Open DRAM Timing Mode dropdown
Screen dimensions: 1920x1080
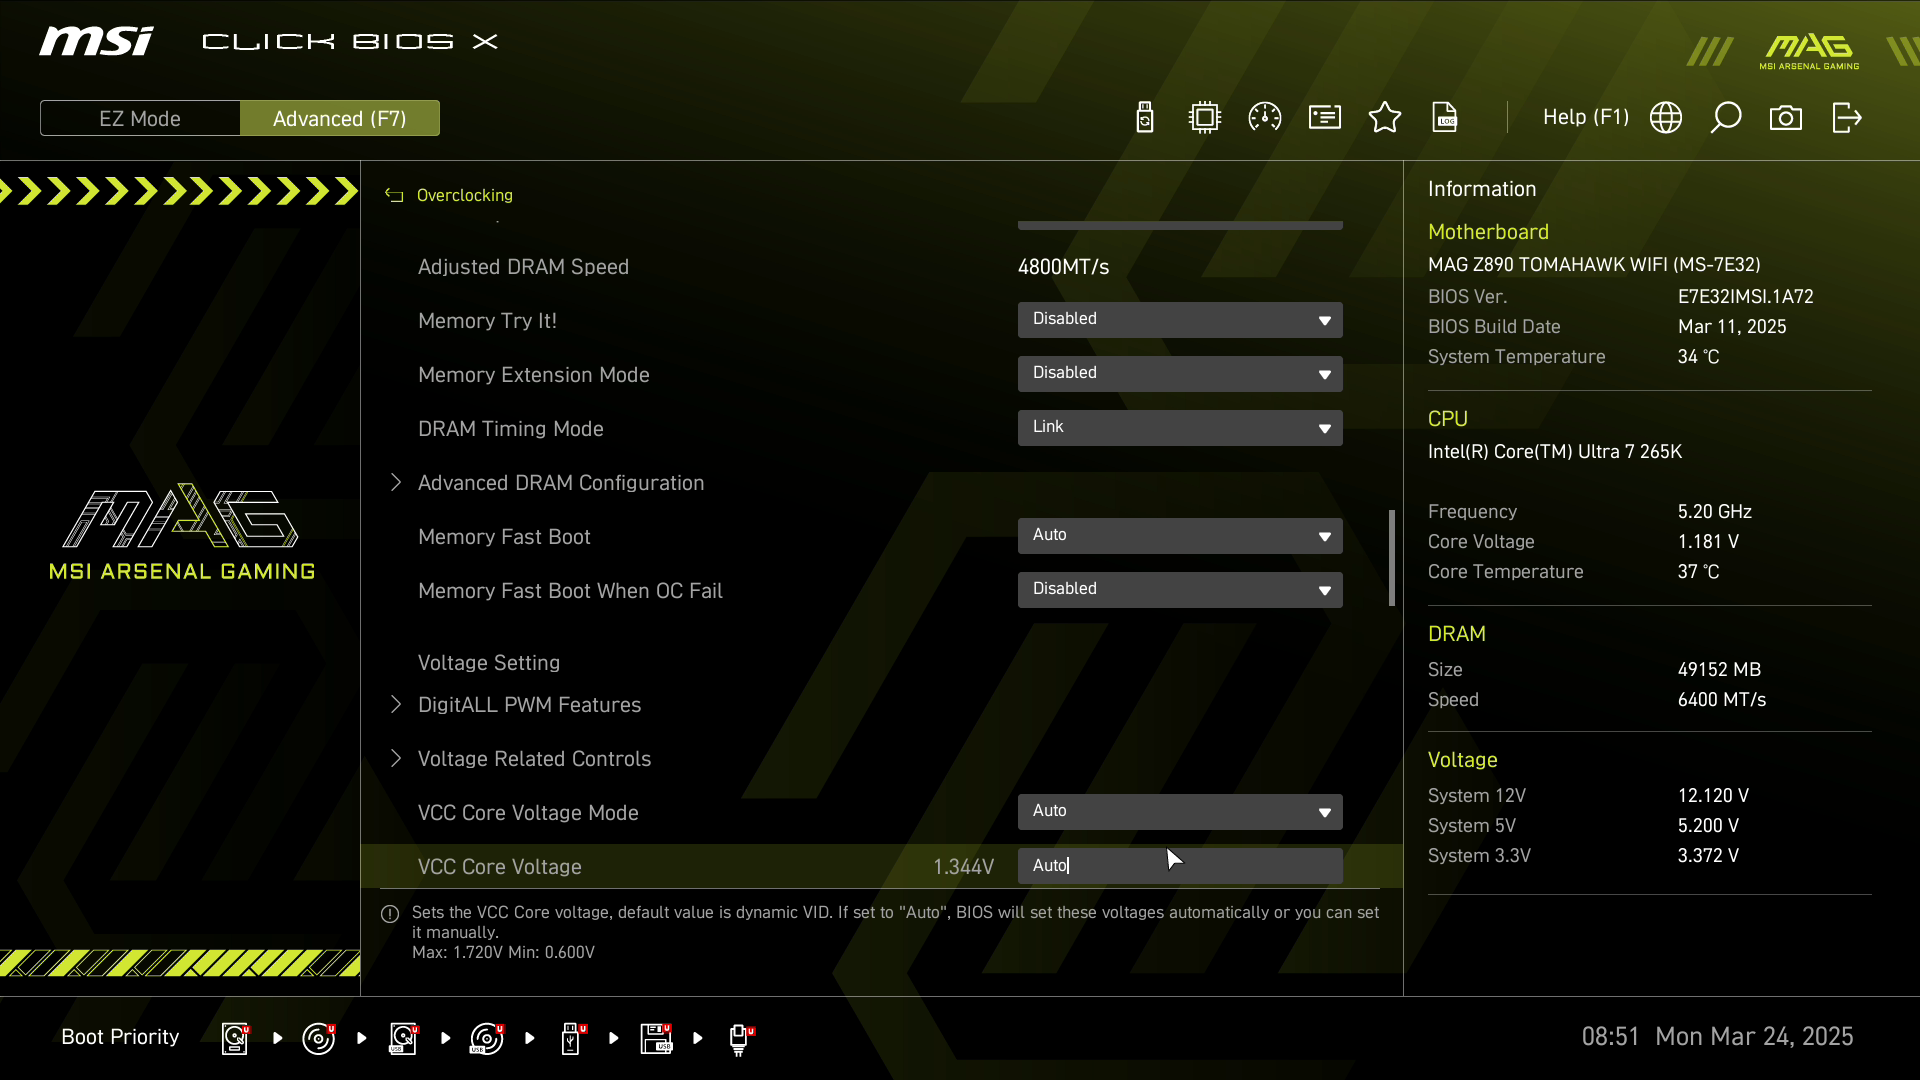(1180, 428)
